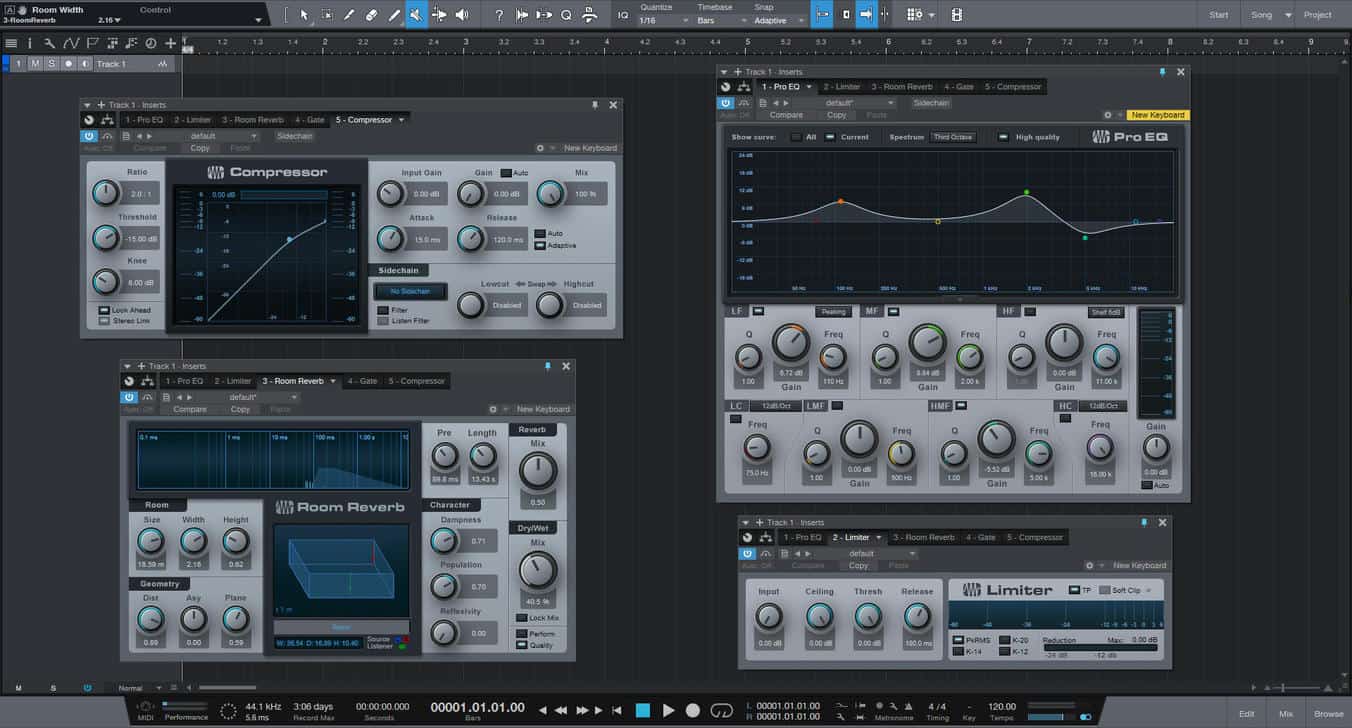Click the Limiter Ceiling knob
This screenshot has width=1352, height=728.
pyautogui.click(x=819, y=616)
